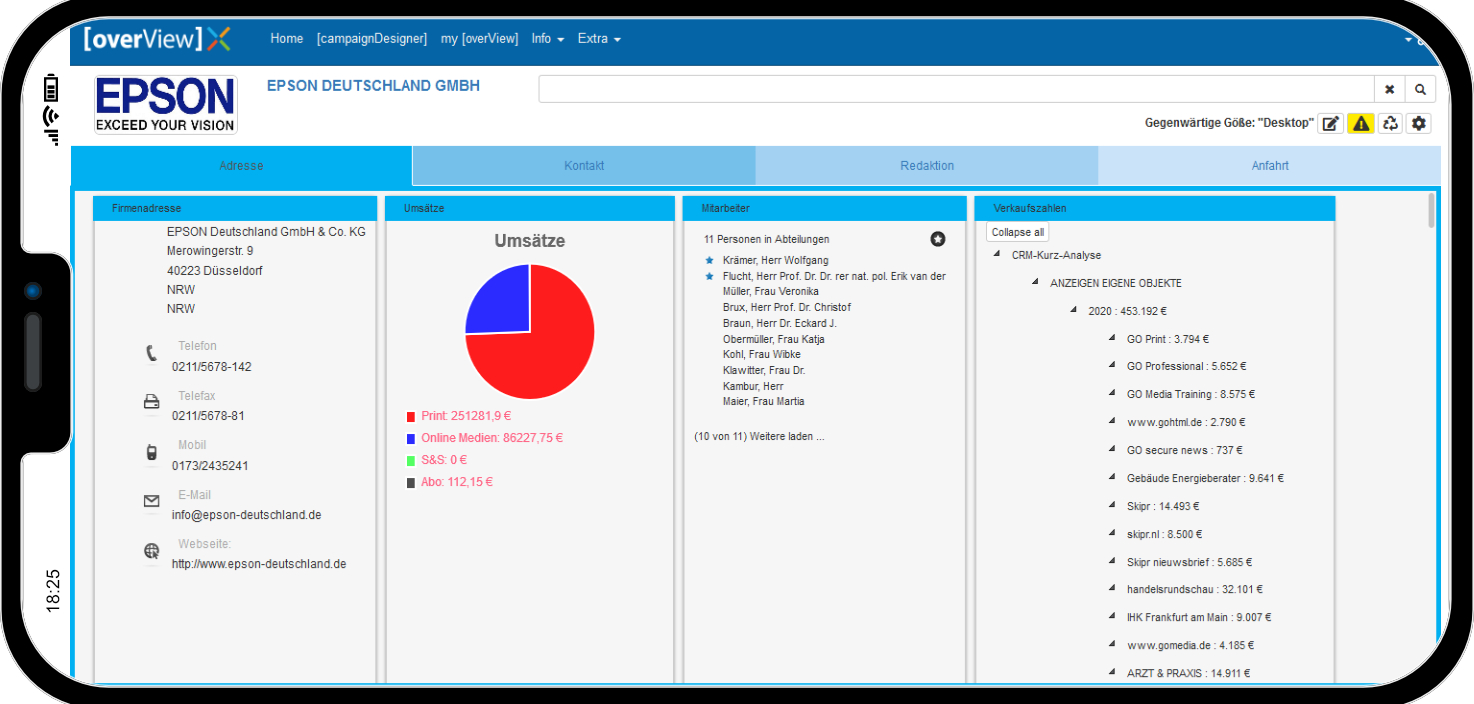Collapse the 2020 : 453.192 € node

[x=1074, y=311]
